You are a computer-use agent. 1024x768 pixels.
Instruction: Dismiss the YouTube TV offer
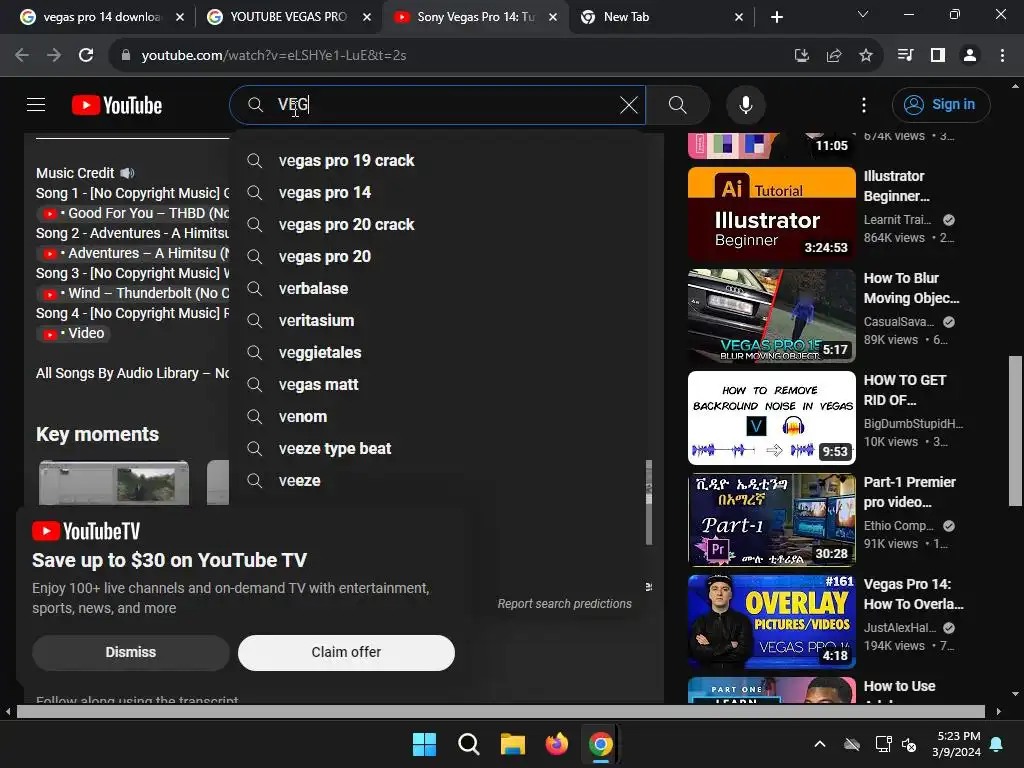click(x=131, y=652)
